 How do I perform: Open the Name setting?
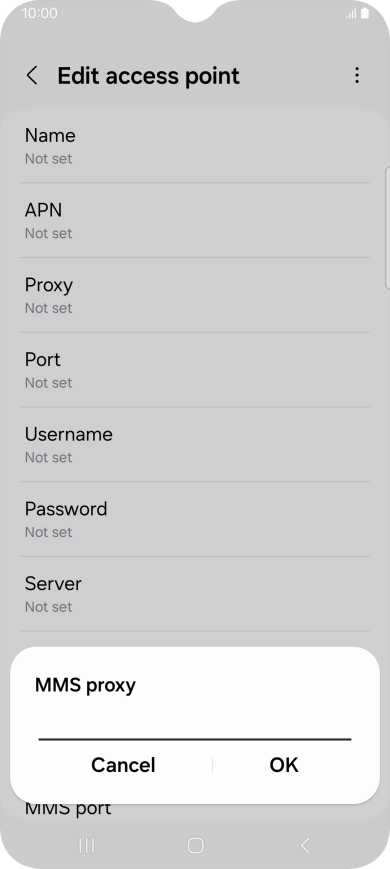click(195, 146)
